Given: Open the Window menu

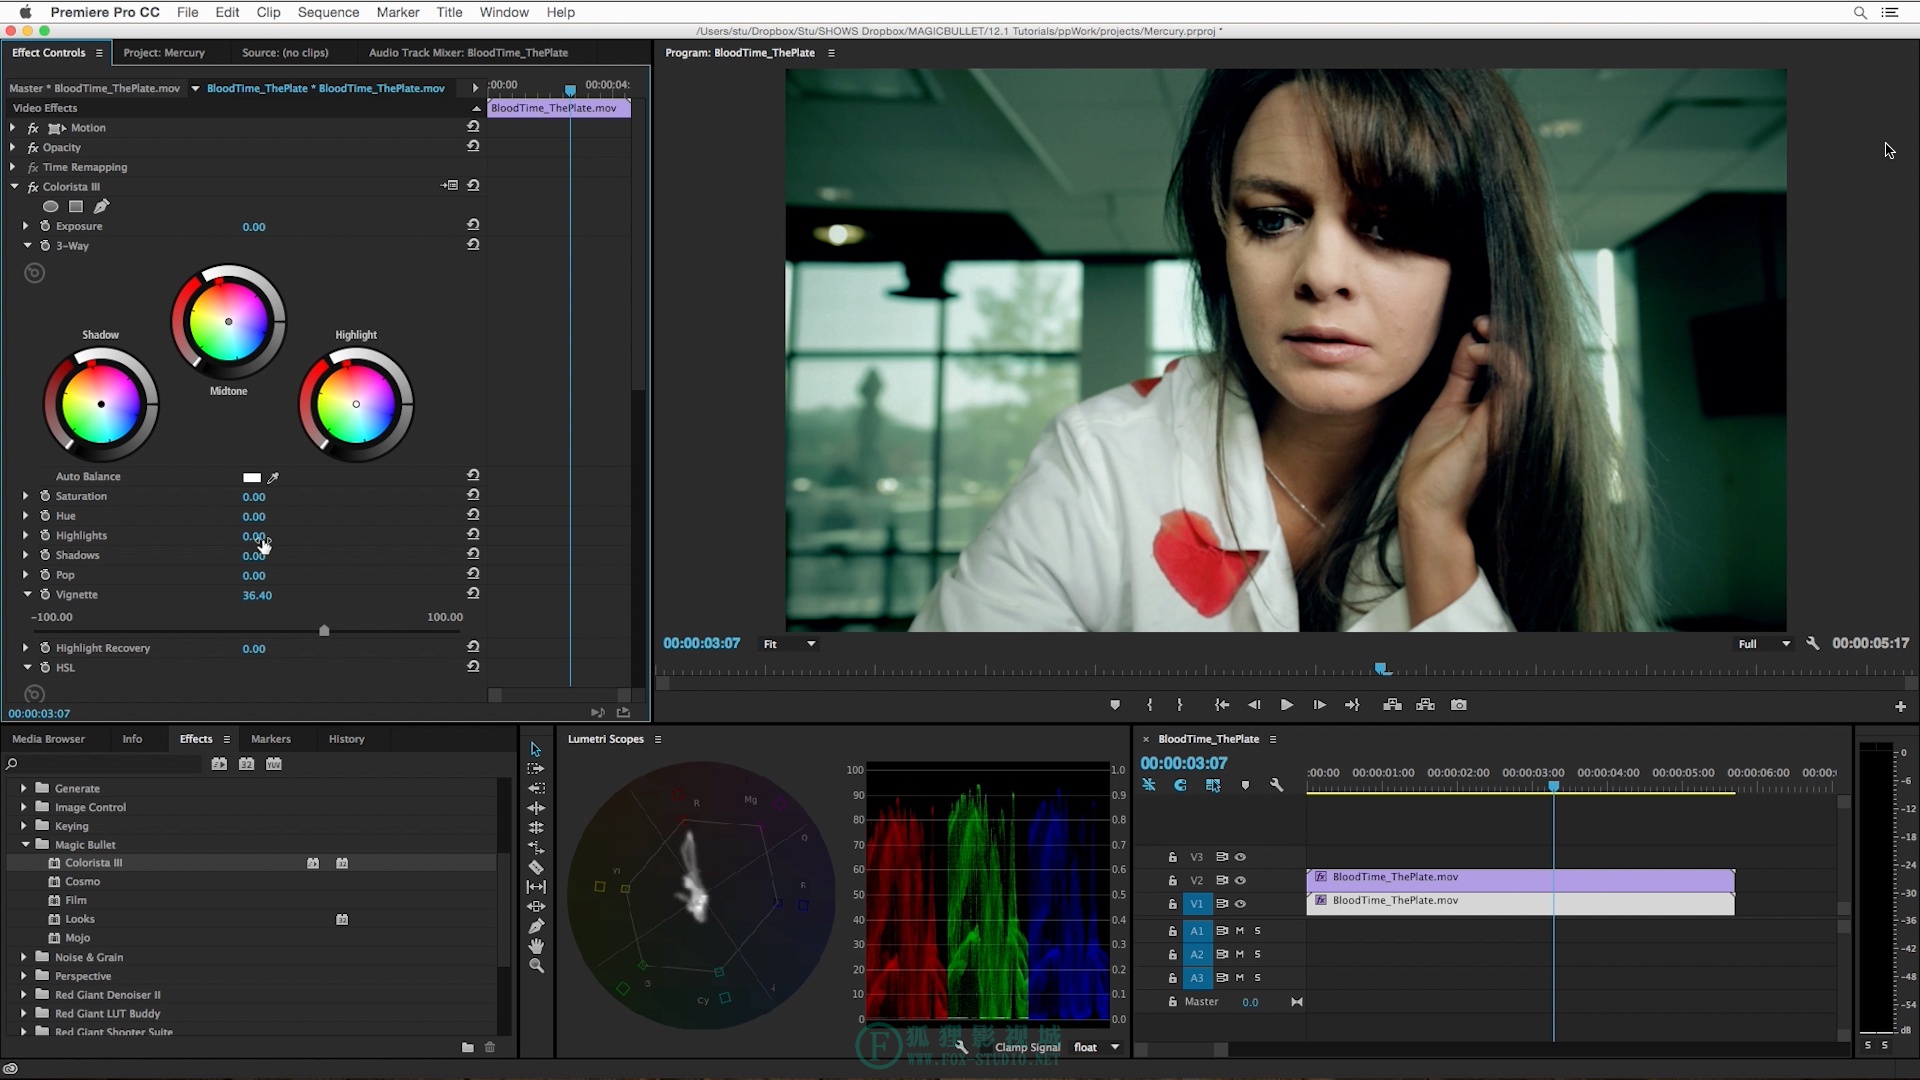Looking at the screenshot, I should pyautogui.click(x=504, y=12).
